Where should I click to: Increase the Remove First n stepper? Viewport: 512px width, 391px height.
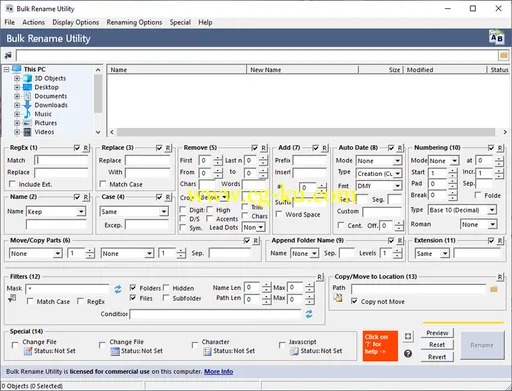(218, 158)
